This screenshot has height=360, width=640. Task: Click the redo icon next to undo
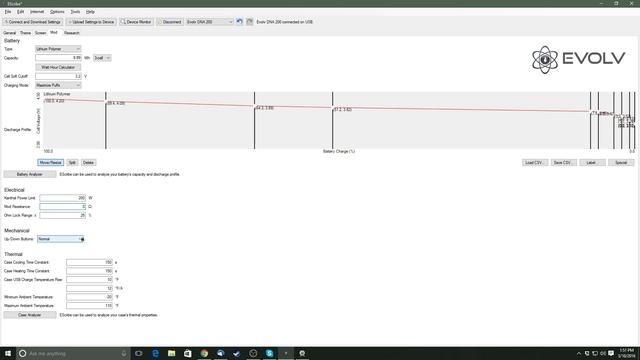click(x=249, y=22)
